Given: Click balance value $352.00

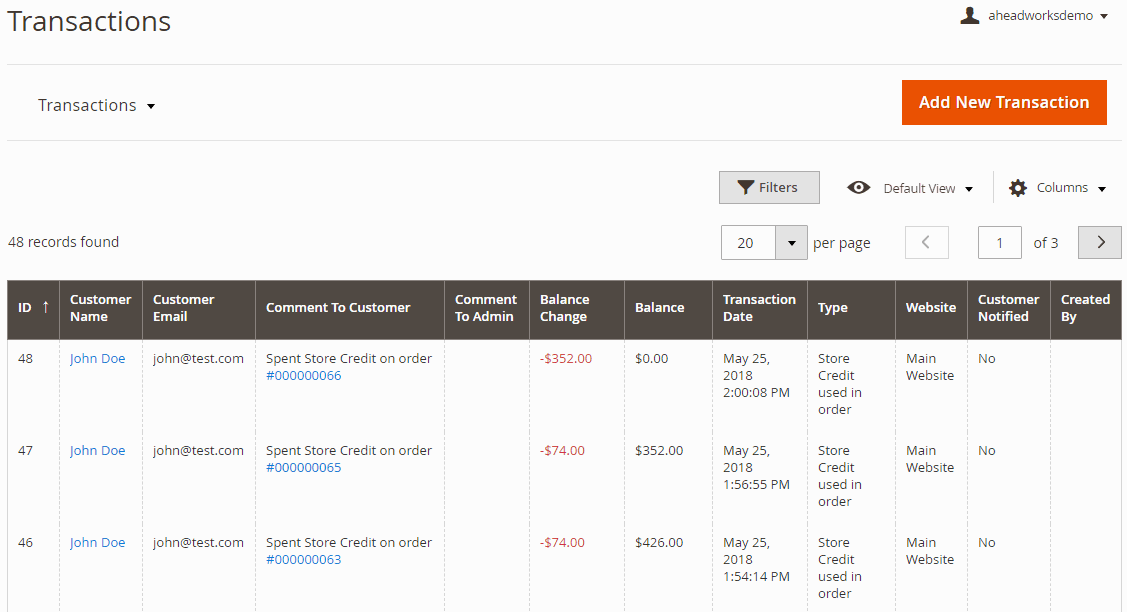Looking at the screenshot, I should tap(659, 450).
